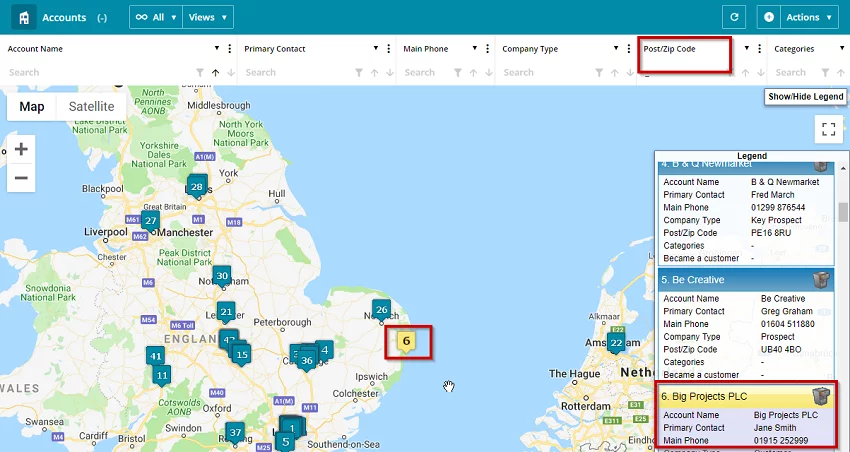The width and height of the screenshot is (850, 452).
Task: Zoom out on the map
Action: coord(21,178)
